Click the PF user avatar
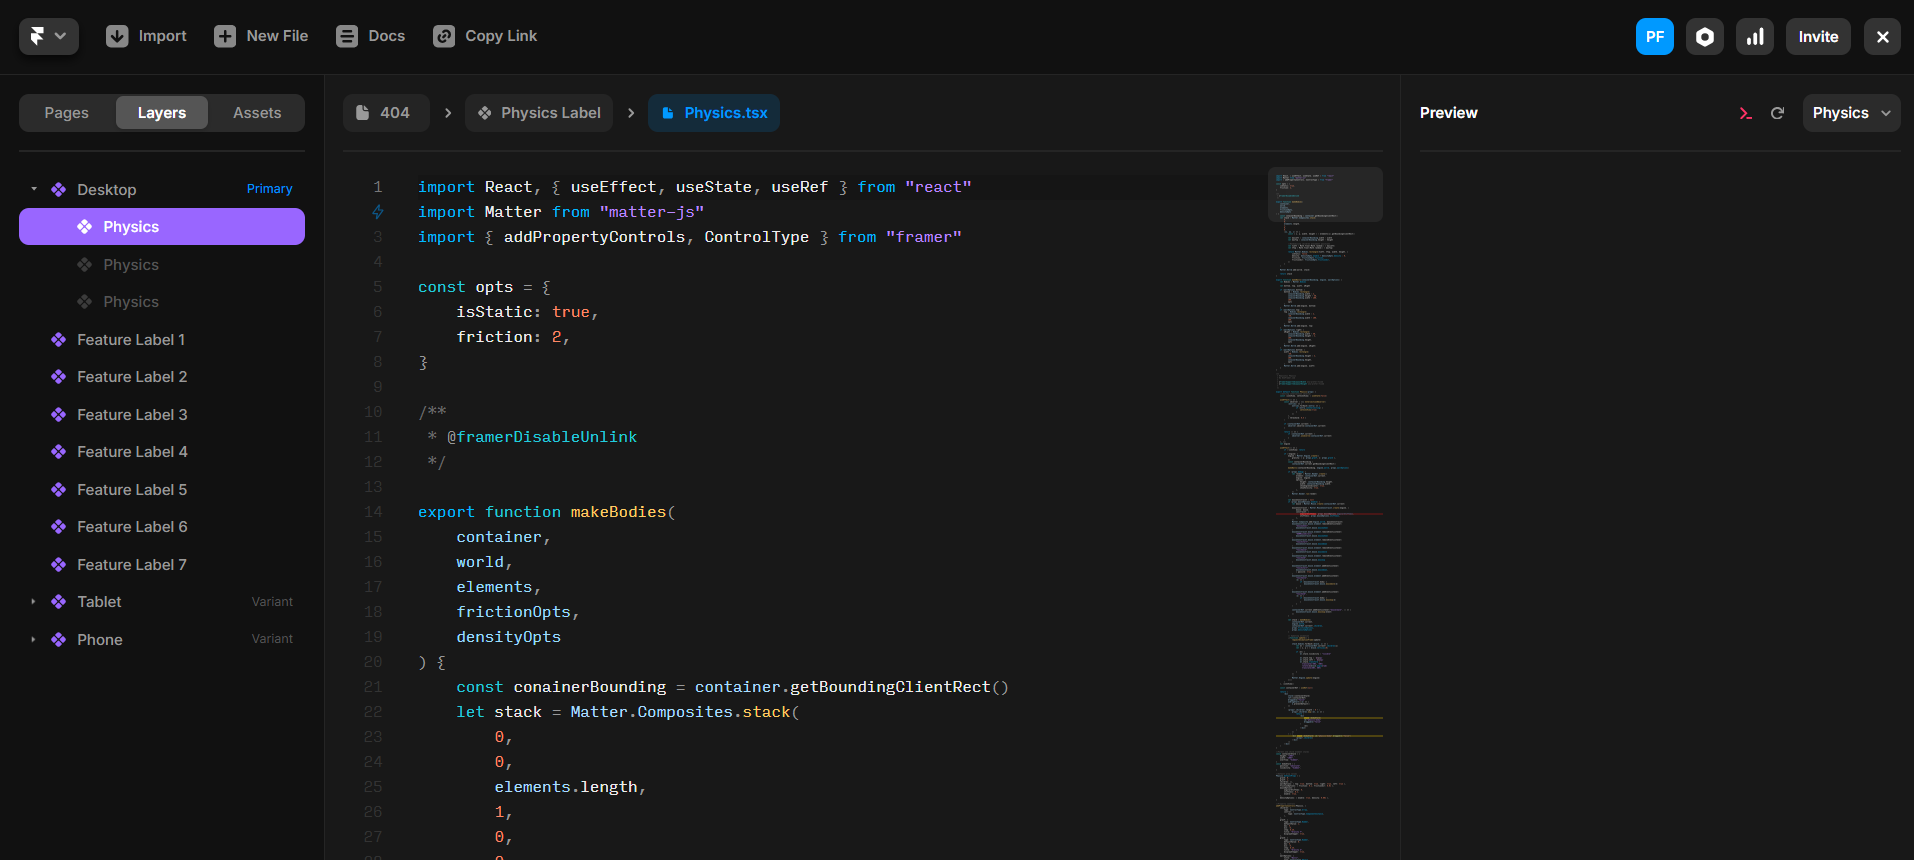 (1654, 37)
